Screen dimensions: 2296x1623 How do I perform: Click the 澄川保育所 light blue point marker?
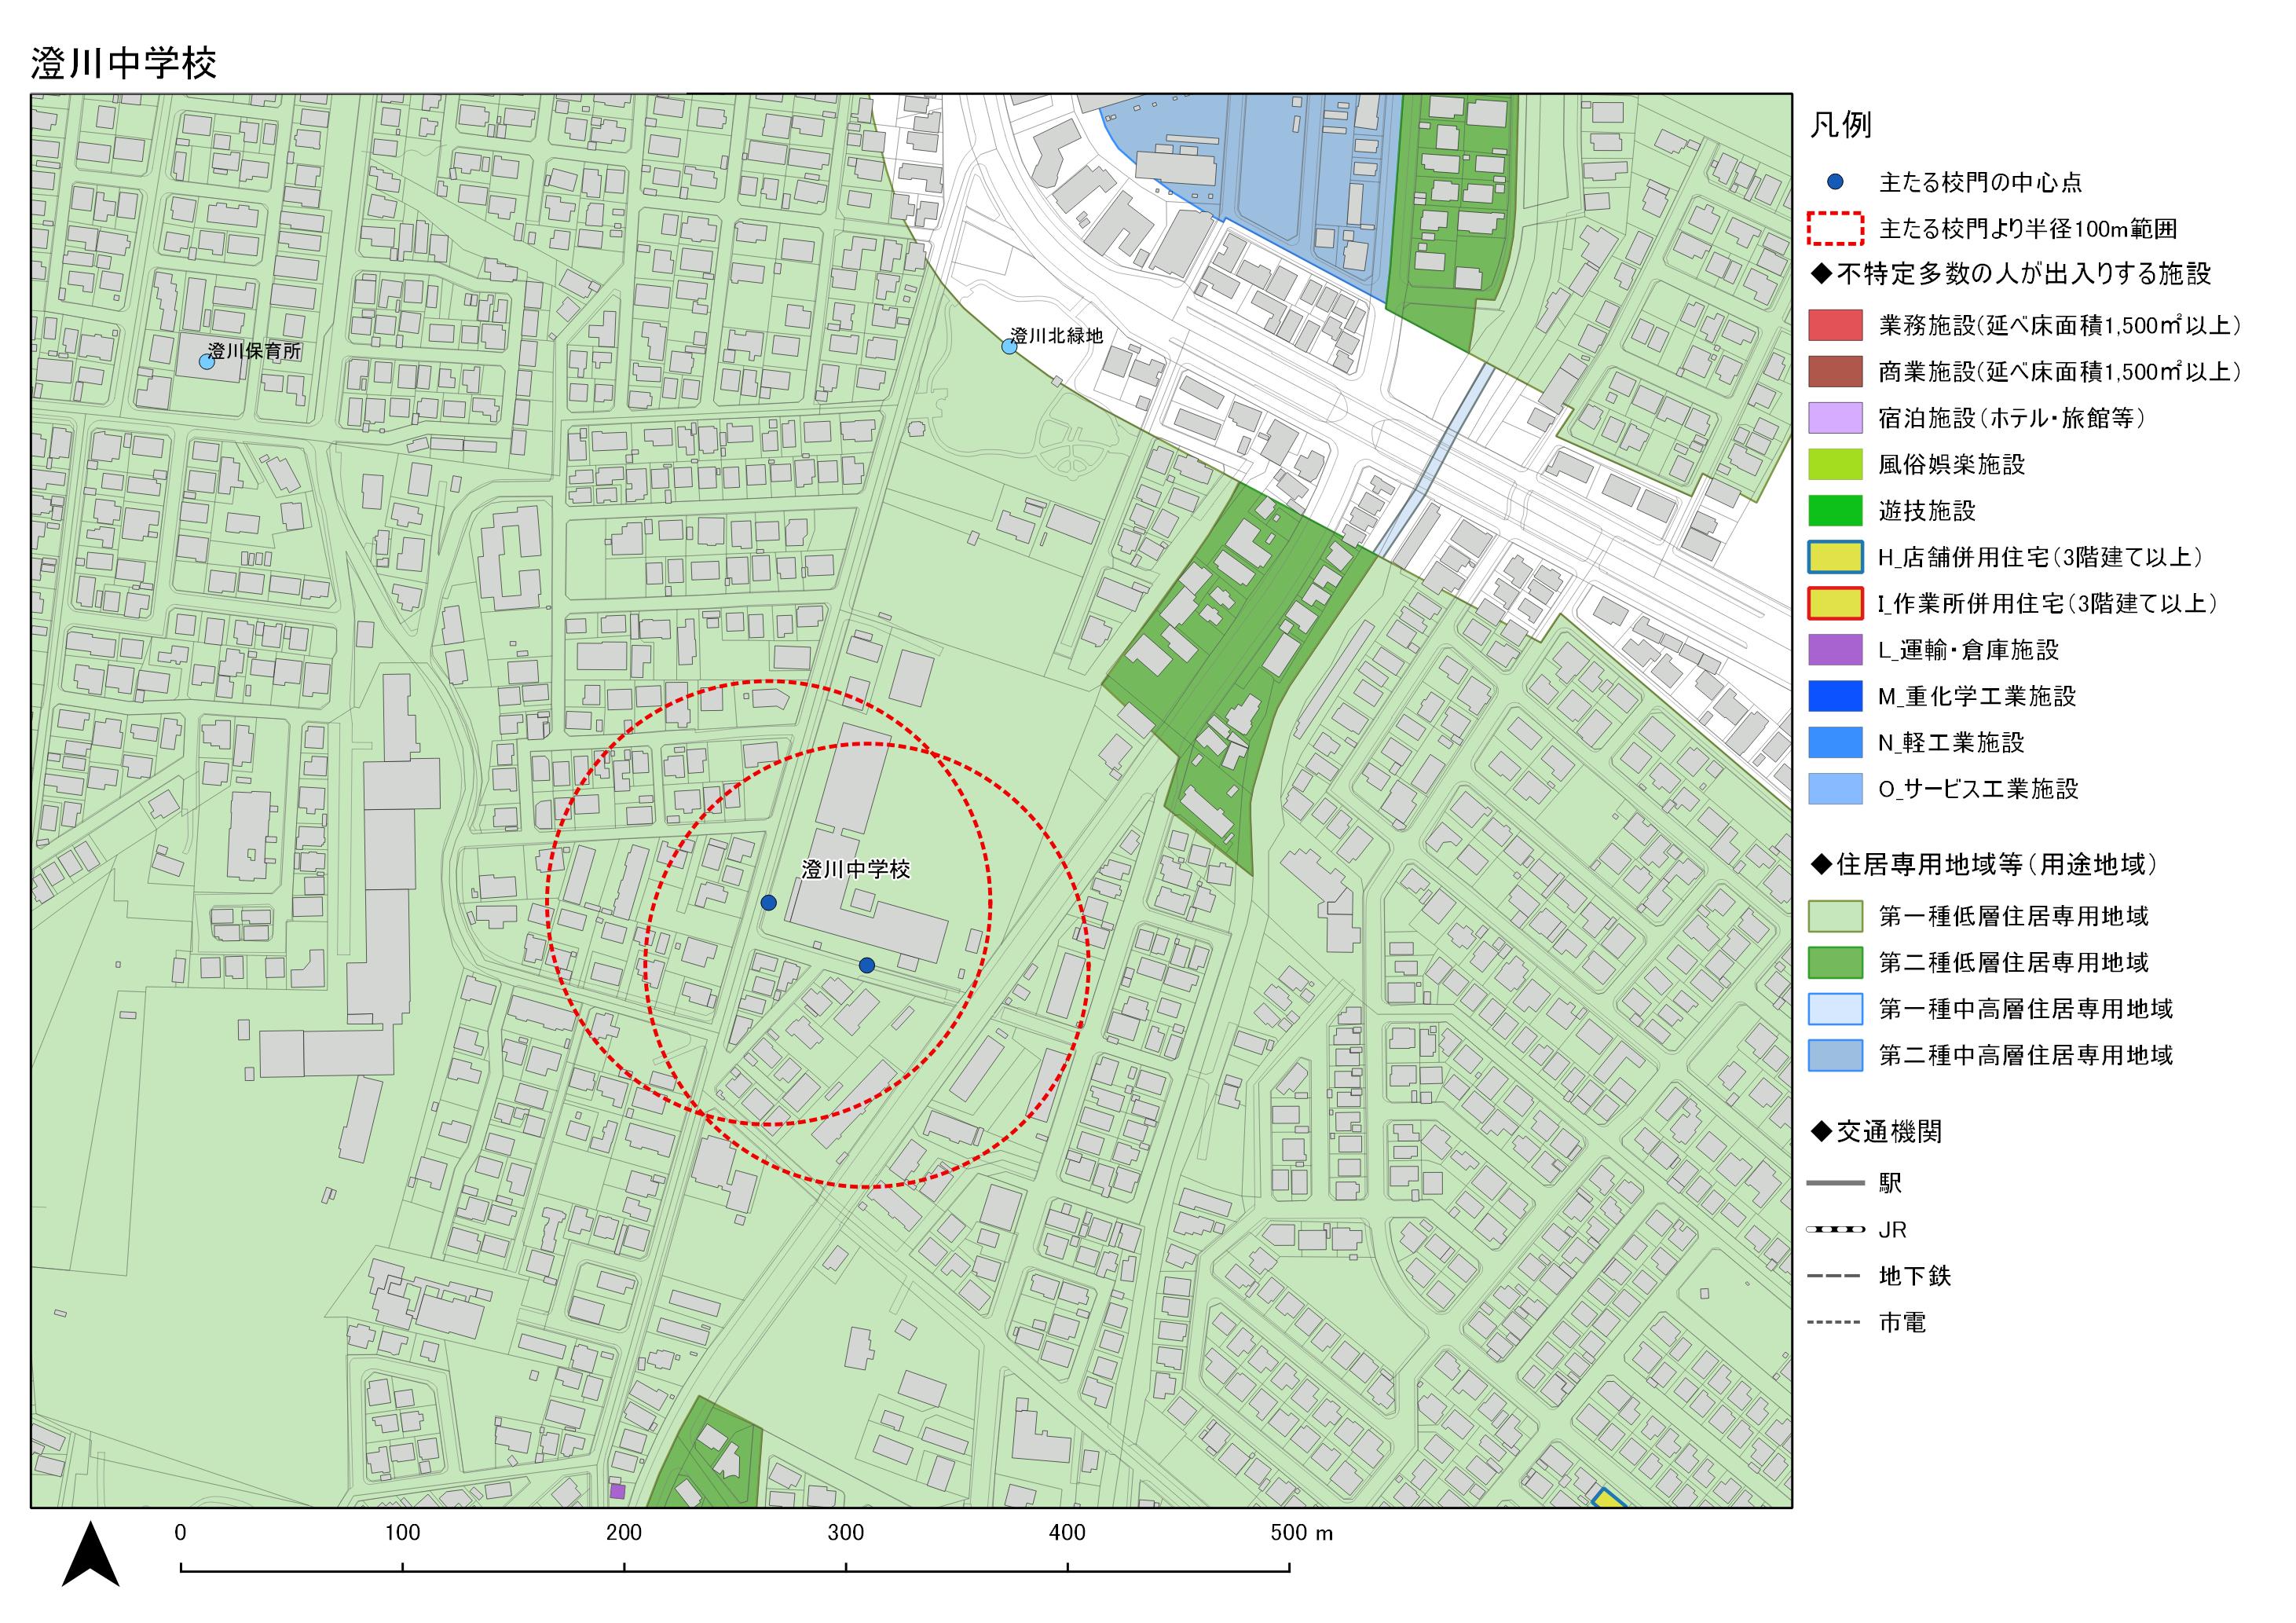pyautogui.click(x=207, y=362)
